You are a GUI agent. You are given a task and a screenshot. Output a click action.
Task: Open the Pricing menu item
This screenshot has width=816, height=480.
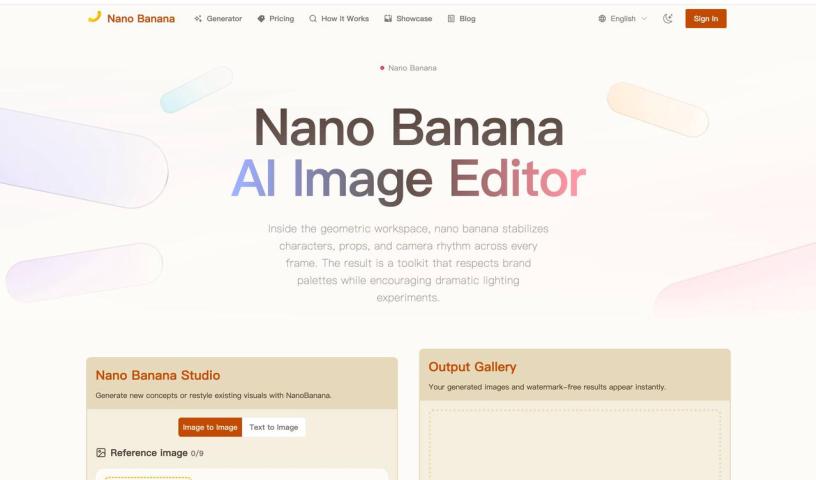276,19
